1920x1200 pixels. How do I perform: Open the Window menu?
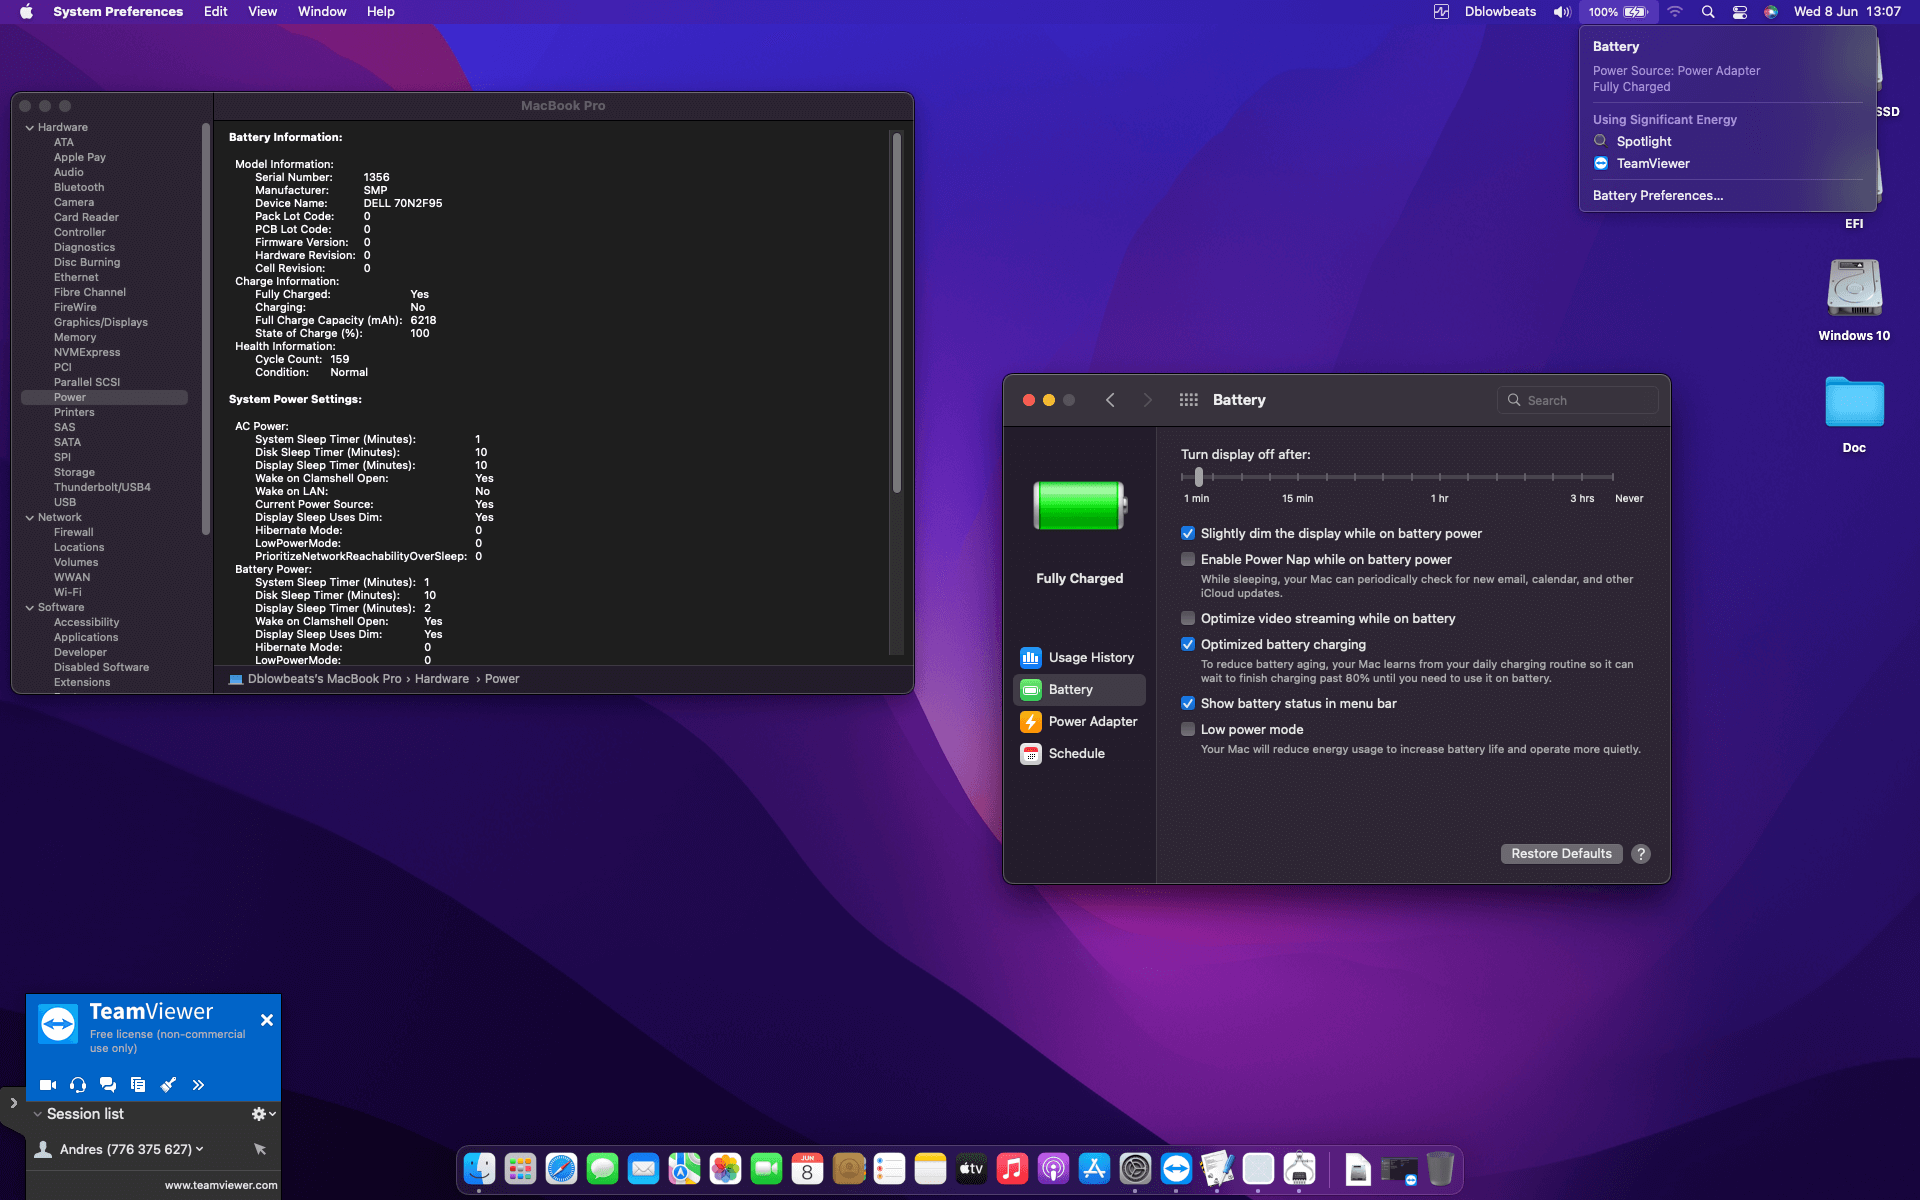click(321, 11)
